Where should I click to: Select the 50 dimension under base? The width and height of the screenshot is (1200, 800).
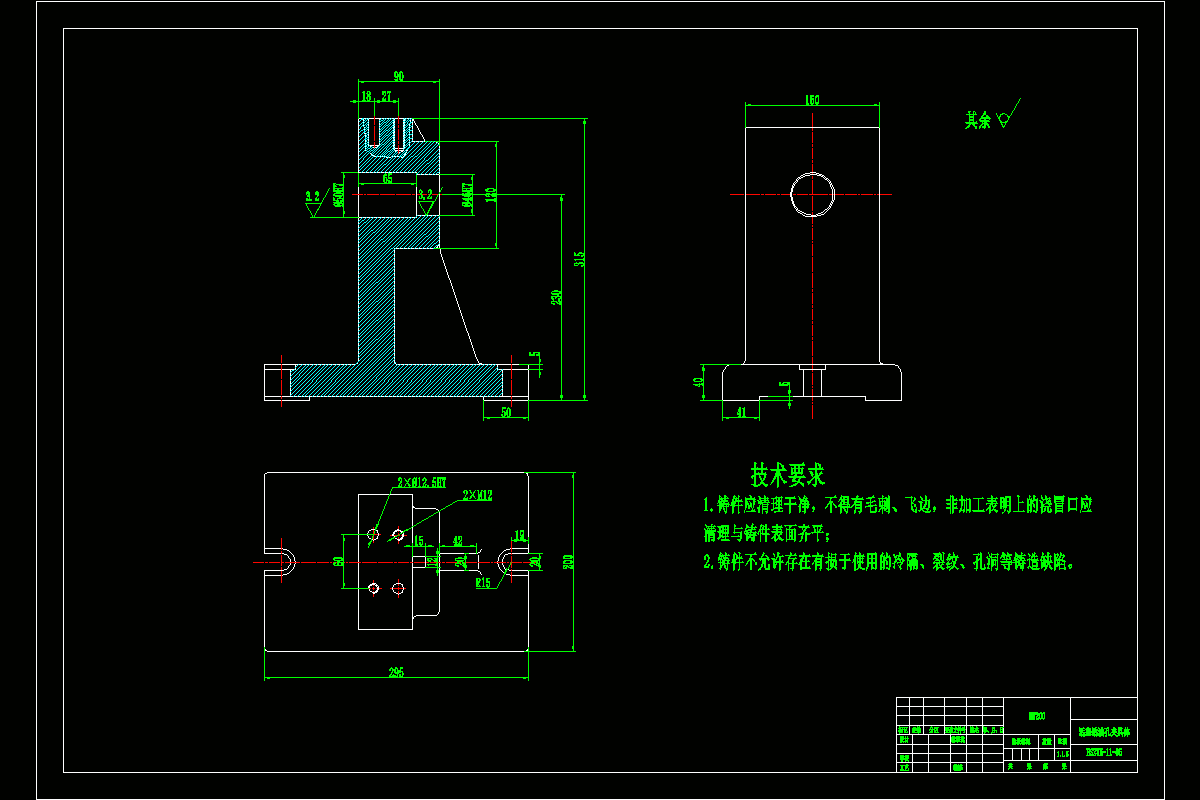[x=506, y=412]
